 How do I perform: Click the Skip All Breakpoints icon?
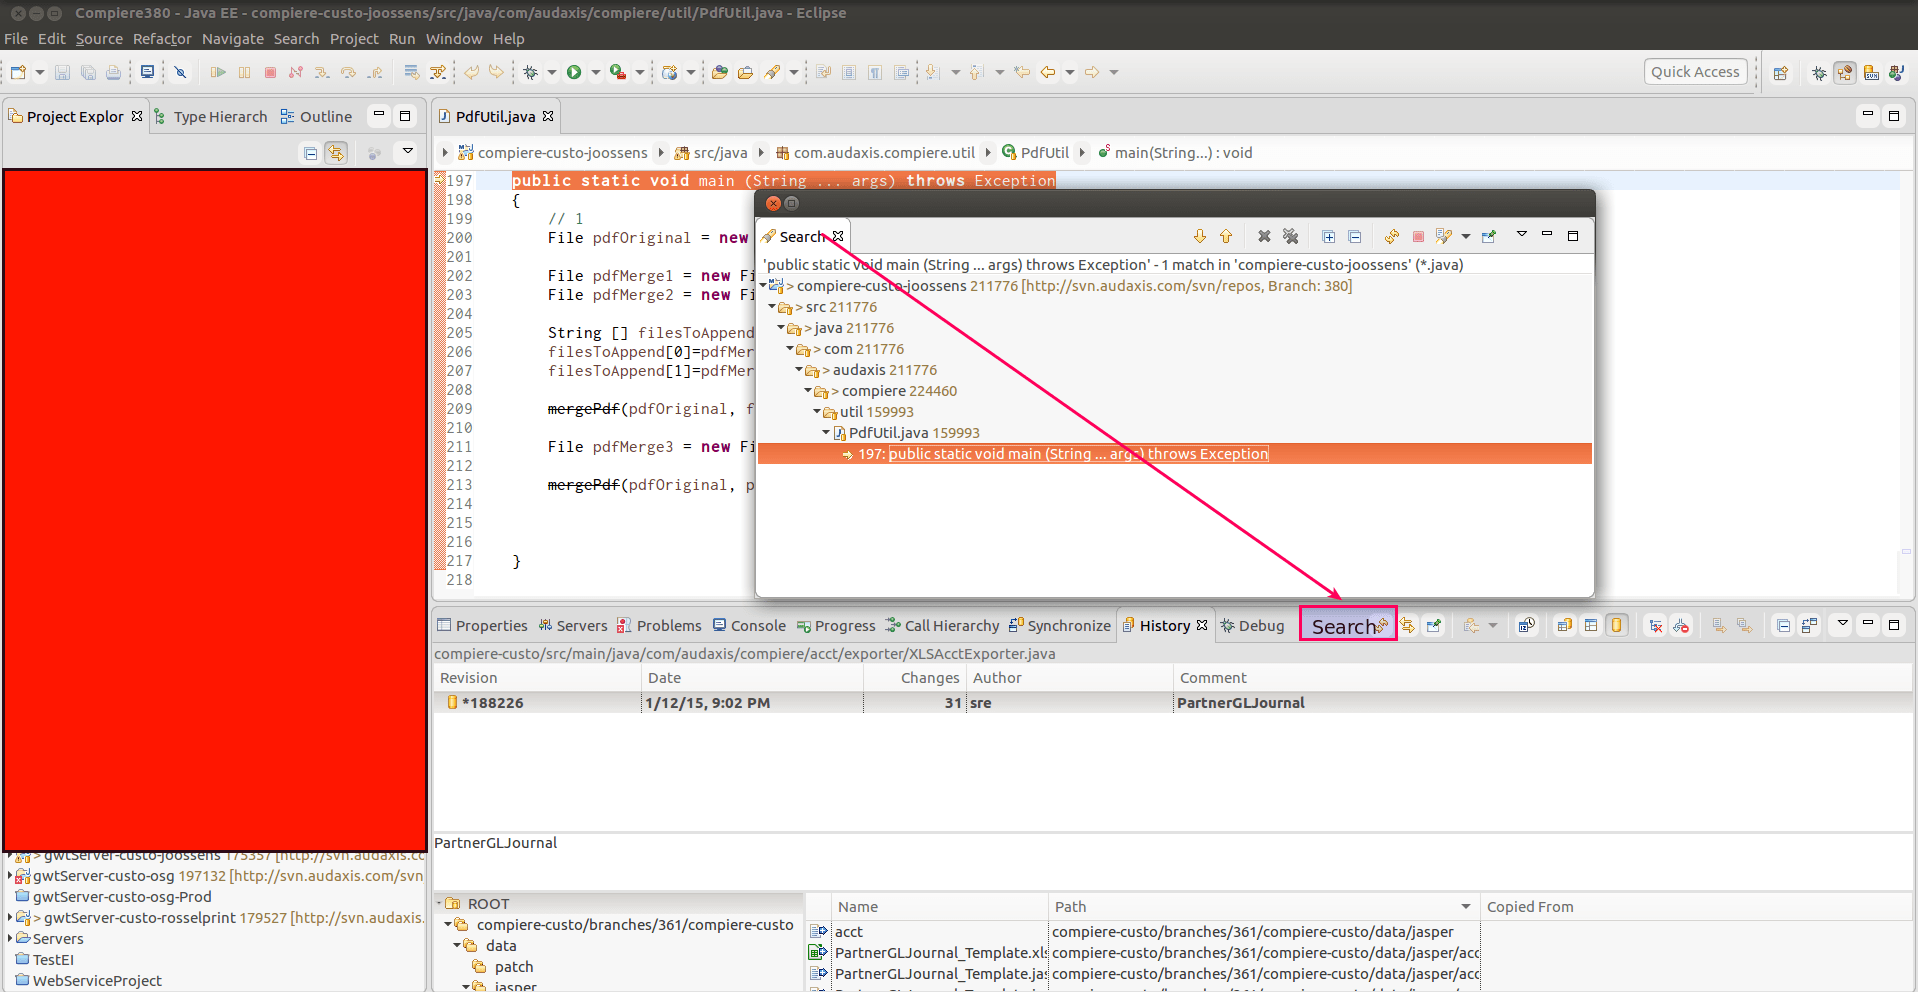[181, 72]
